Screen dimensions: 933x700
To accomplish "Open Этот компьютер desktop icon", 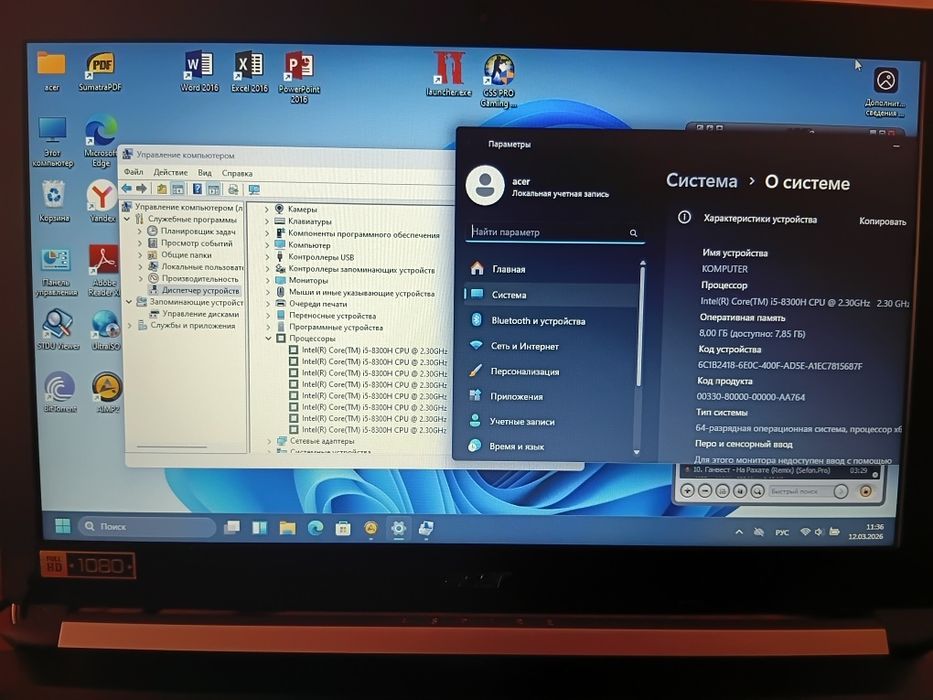I will coord(52,142).
